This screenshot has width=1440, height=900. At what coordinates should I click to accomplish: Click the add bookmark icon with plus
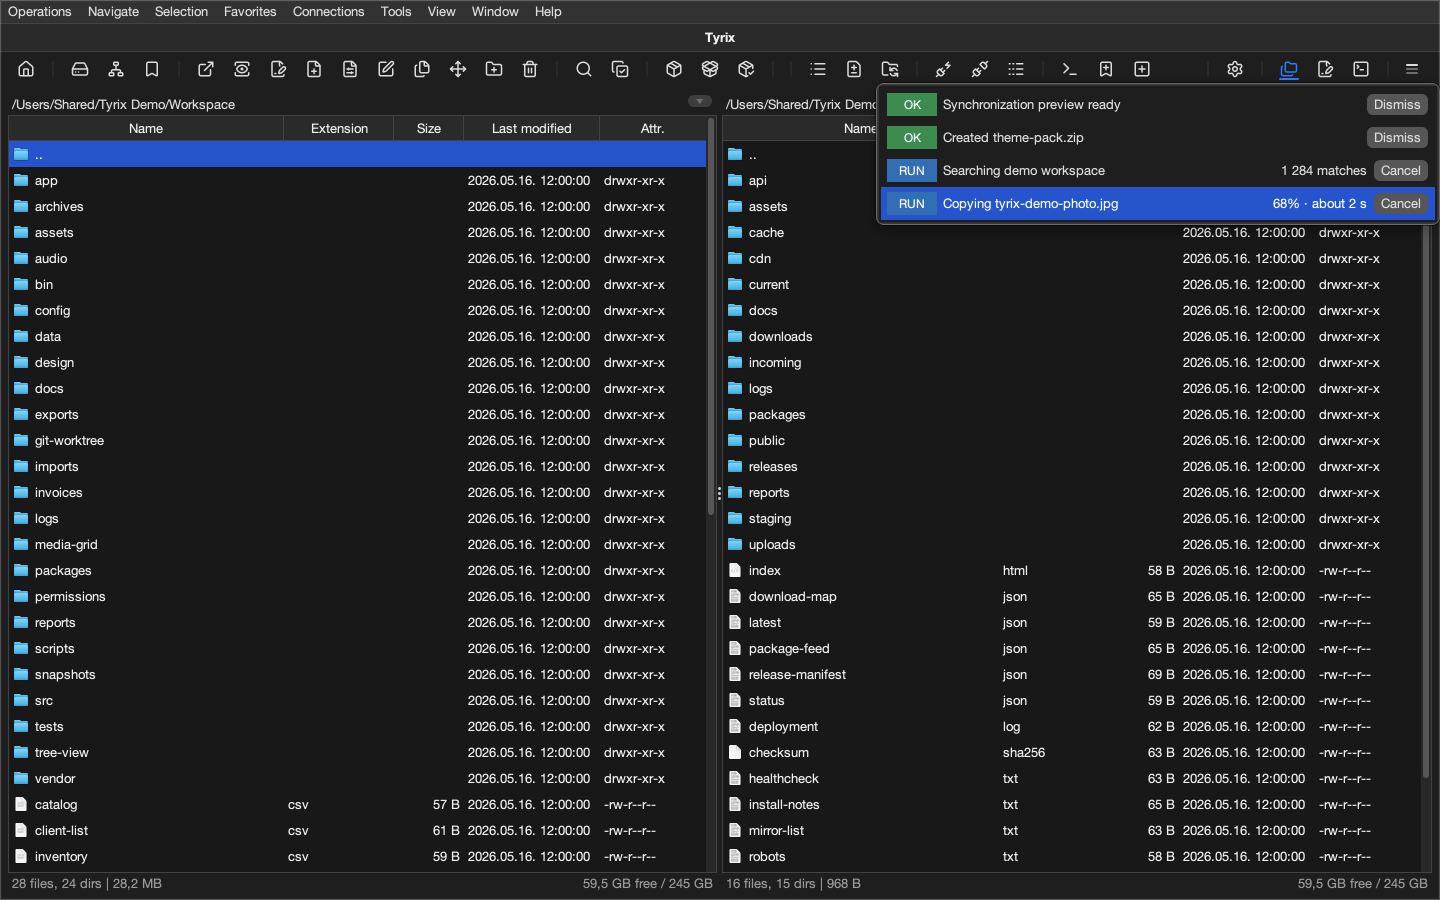click(1106, 69)
